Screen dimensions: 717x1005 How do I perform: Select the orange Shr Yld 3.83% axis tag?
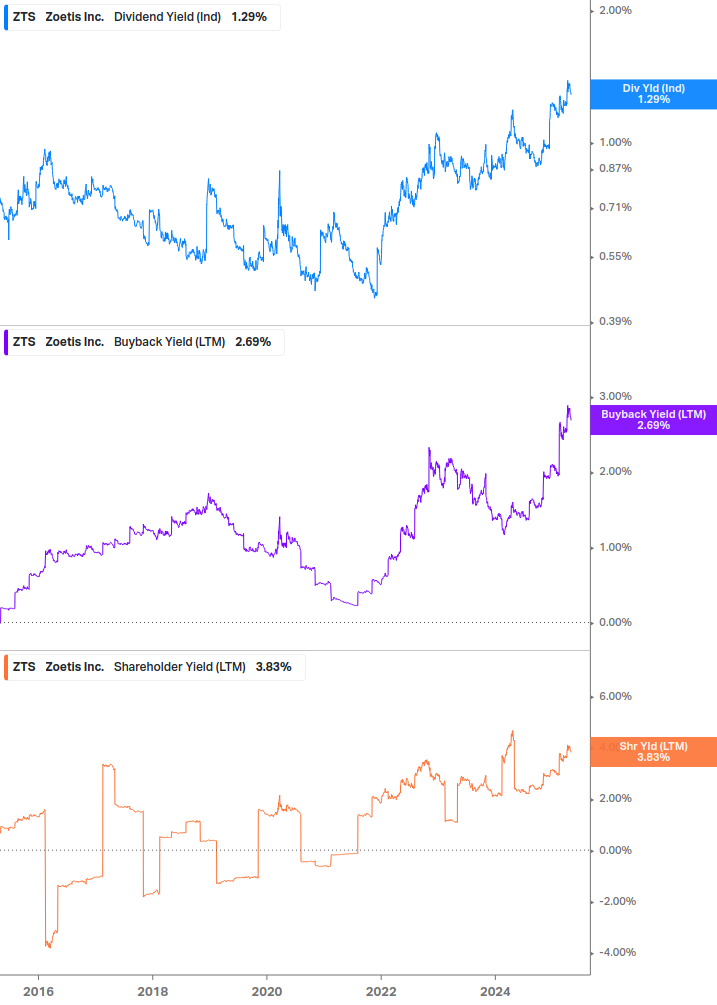coord(654,752)
